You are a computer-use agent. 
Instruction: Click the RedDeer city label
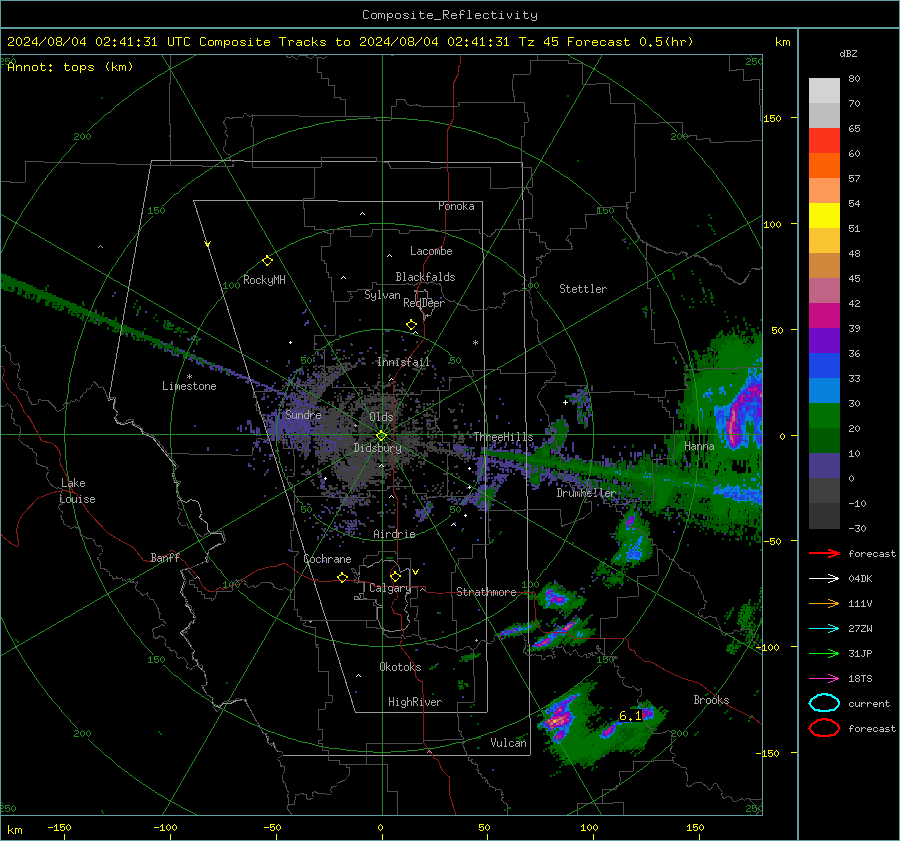(x=424, y=303)
